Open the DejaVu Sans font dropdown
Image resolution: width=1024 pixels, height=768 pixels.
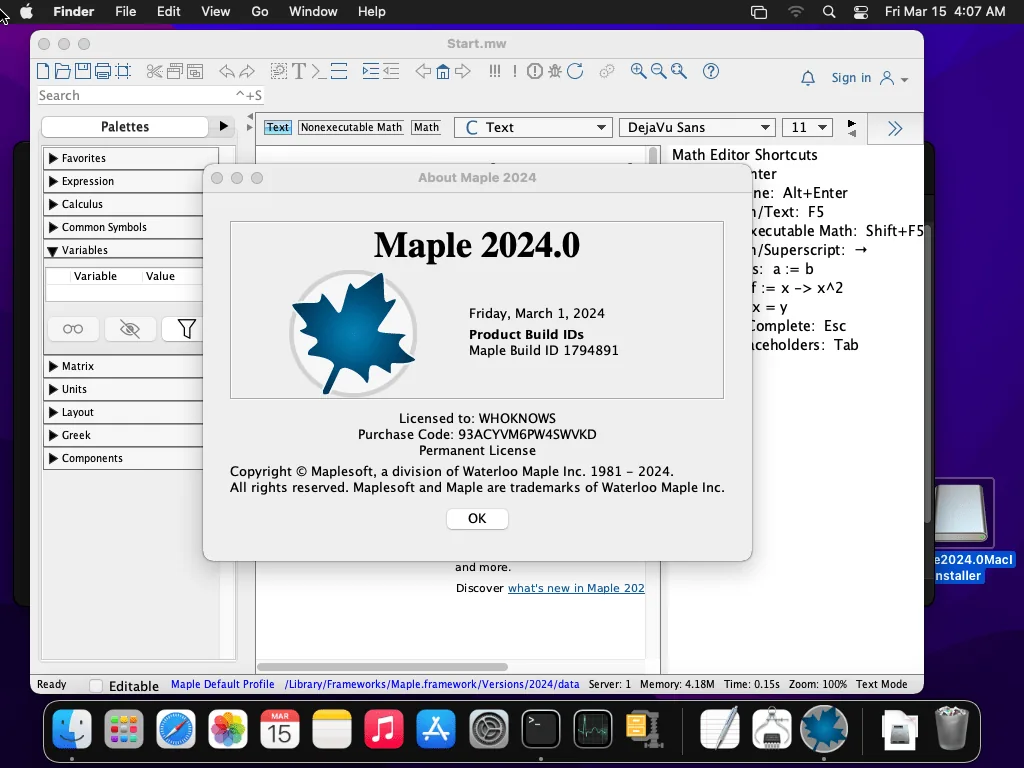(x=697, y=127)
